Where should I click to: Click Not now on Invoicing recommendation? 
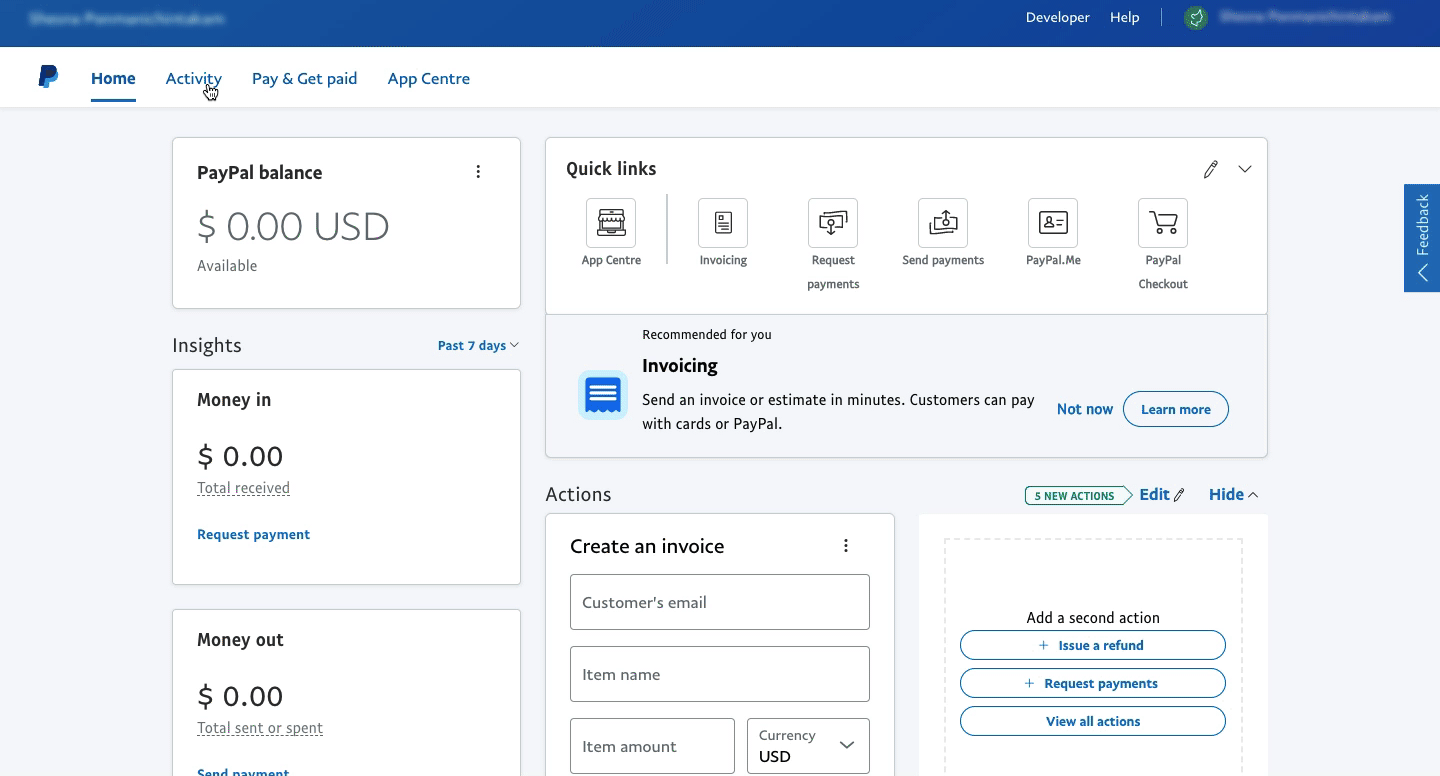click(x=1085, y=409)
